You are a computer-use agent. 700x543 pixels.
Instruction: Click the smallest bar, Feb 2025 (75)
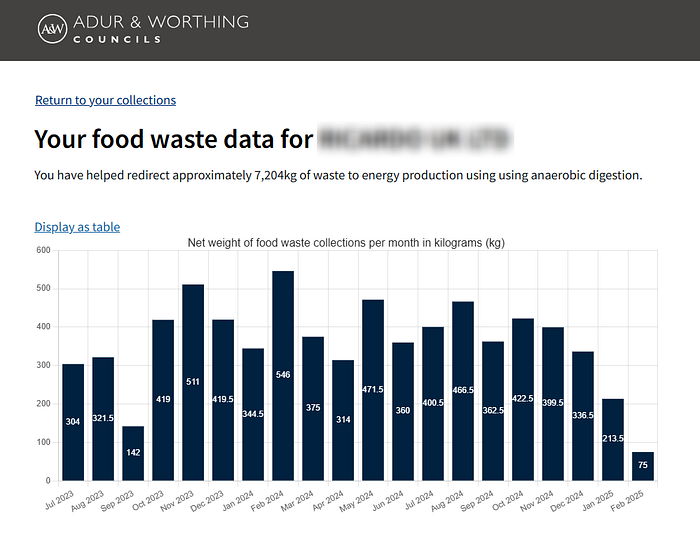643,466
